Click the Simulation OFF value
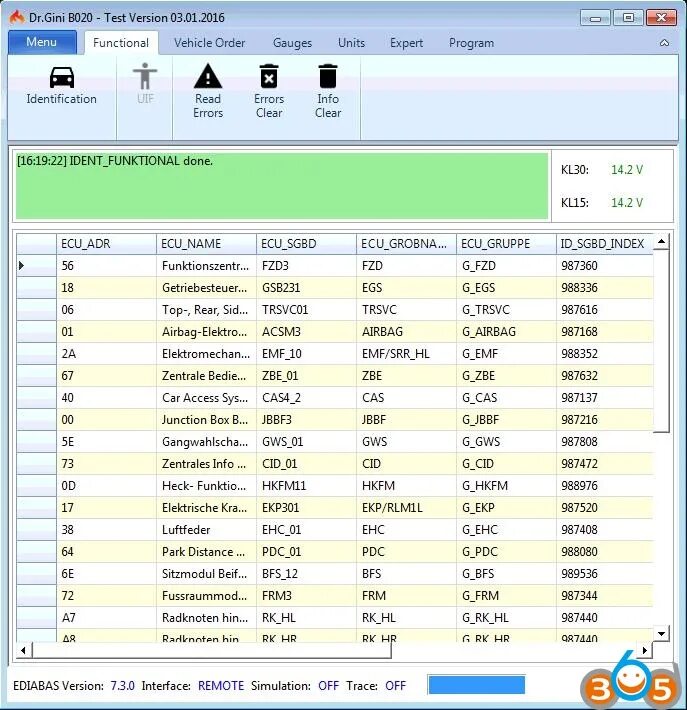Image resolution: width=687 pixels, height=710 pixels. (x=328, y=686)
